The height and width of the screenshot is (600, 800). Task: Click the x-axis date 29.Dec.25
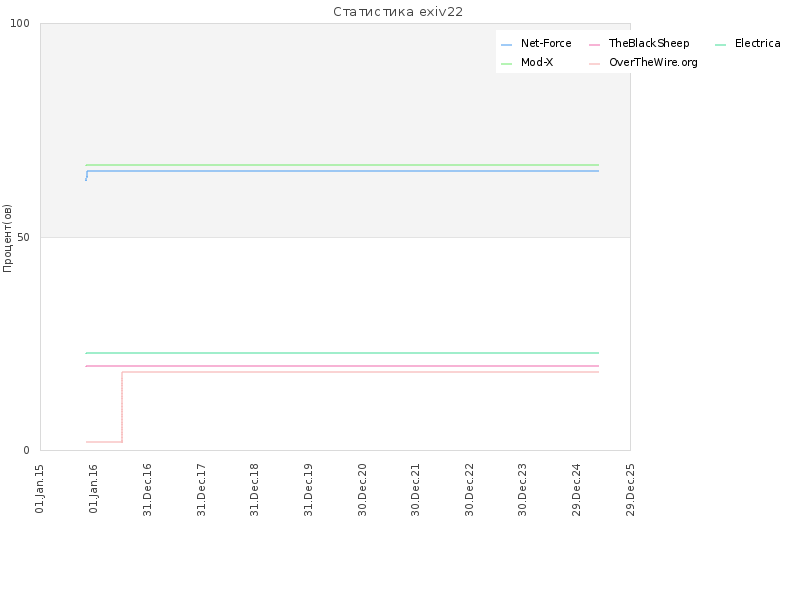pos(630,490)
